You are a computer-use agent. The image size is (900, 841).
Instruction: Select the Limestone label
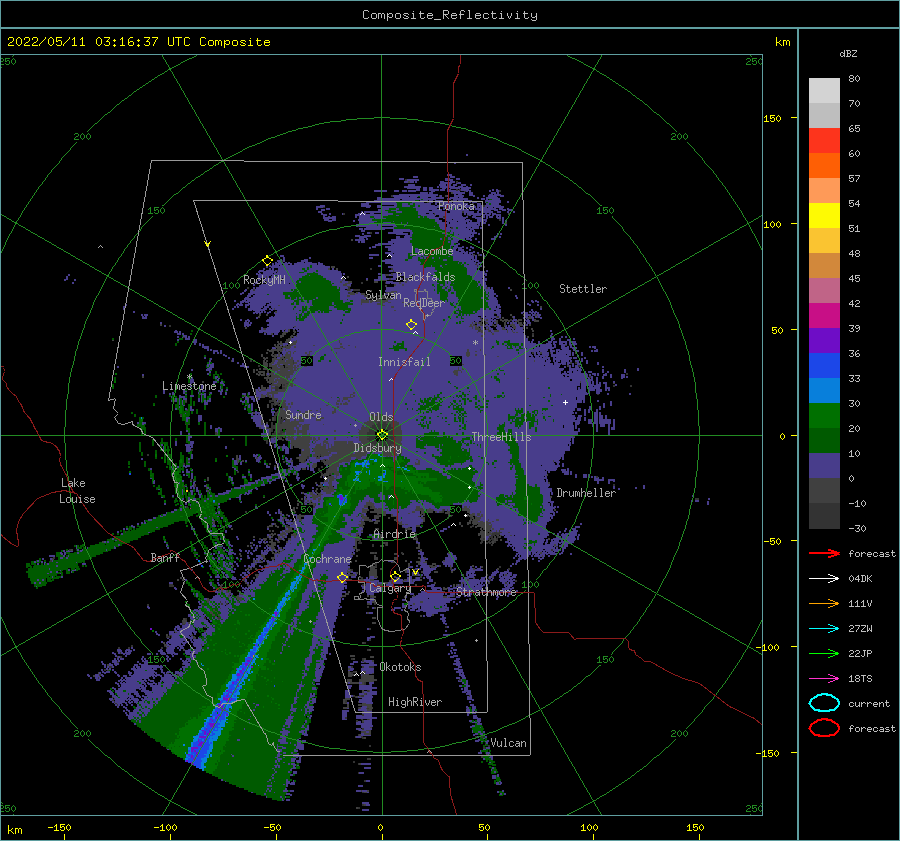click(x=189, y=386)
